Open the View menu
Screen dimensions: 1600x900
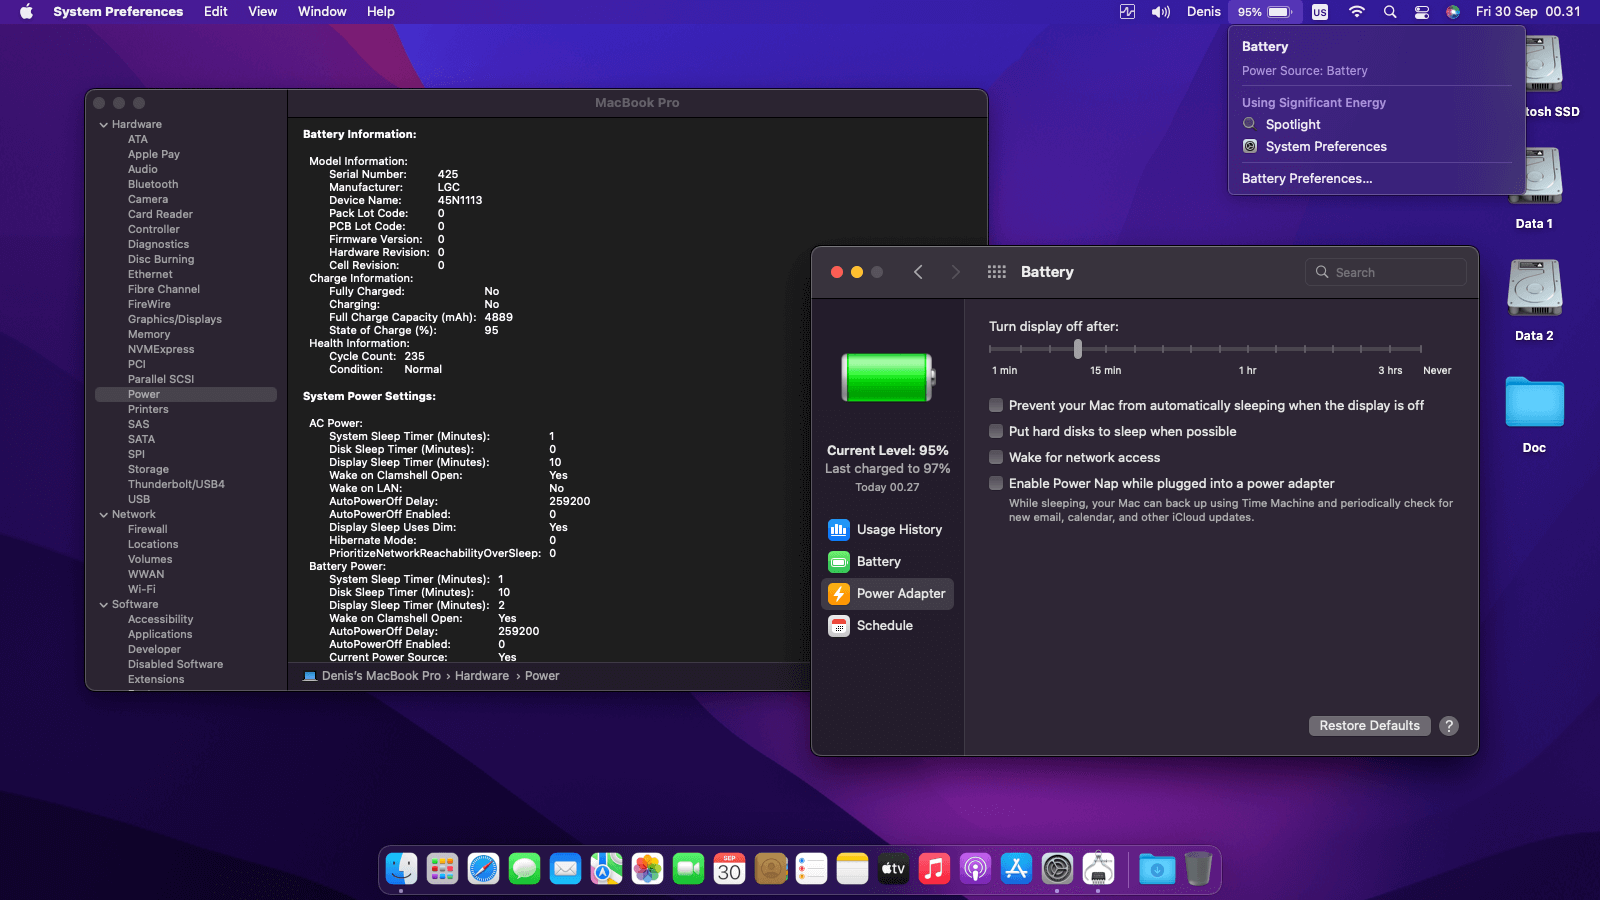click(263, 12)
